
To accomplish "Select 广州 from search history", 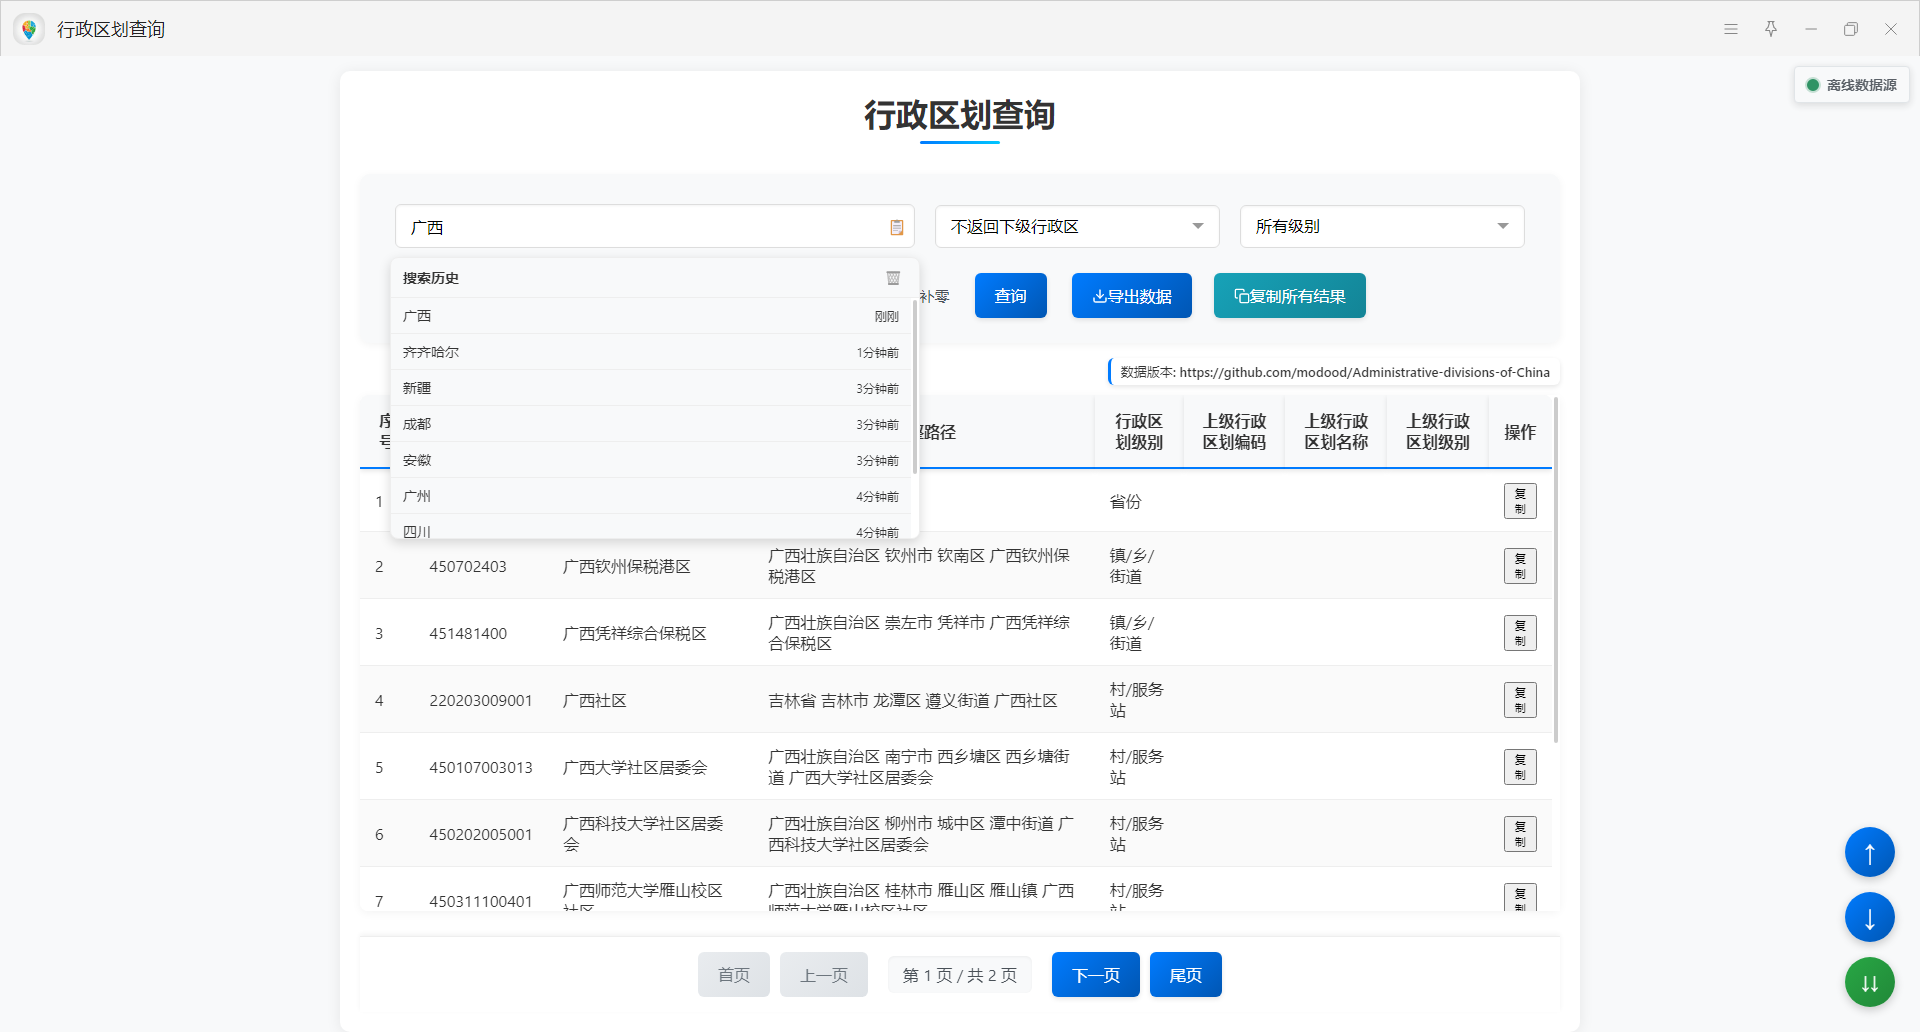I will click(x=651, y=496).
